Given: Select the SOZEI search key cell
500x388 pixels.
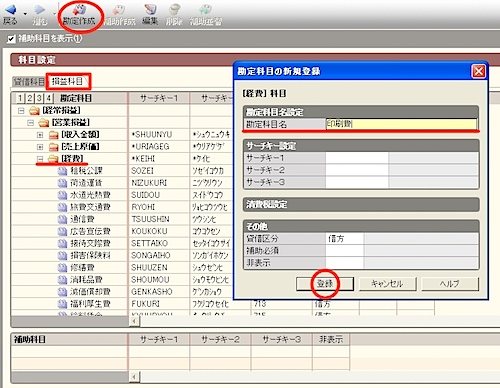Looking at the screenshot, I should pos(159,171).
